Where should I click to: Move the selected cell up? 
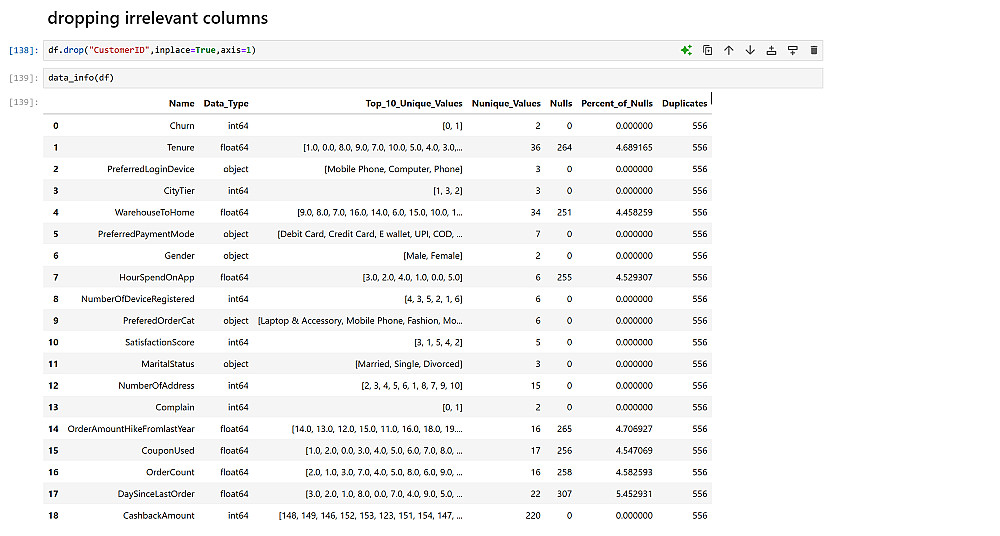coord(728,50)
